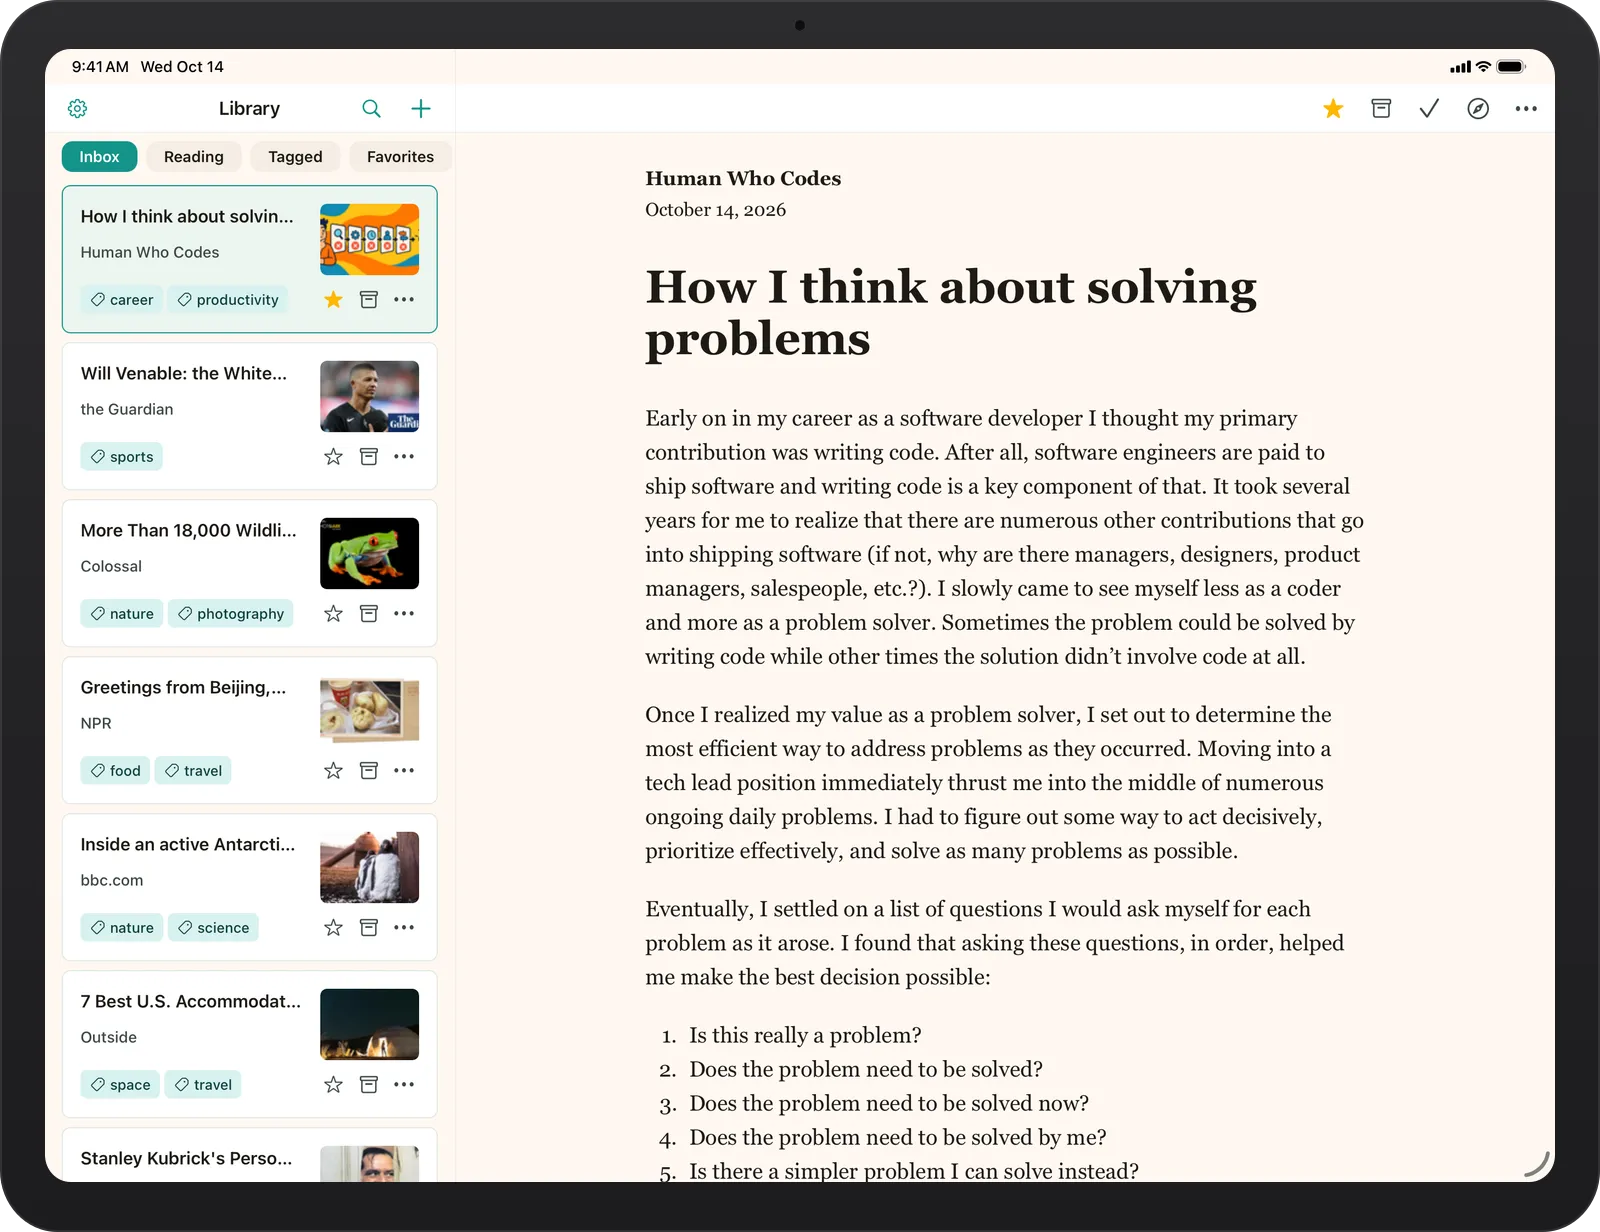Star the Will Venable article

coord(333,456)
